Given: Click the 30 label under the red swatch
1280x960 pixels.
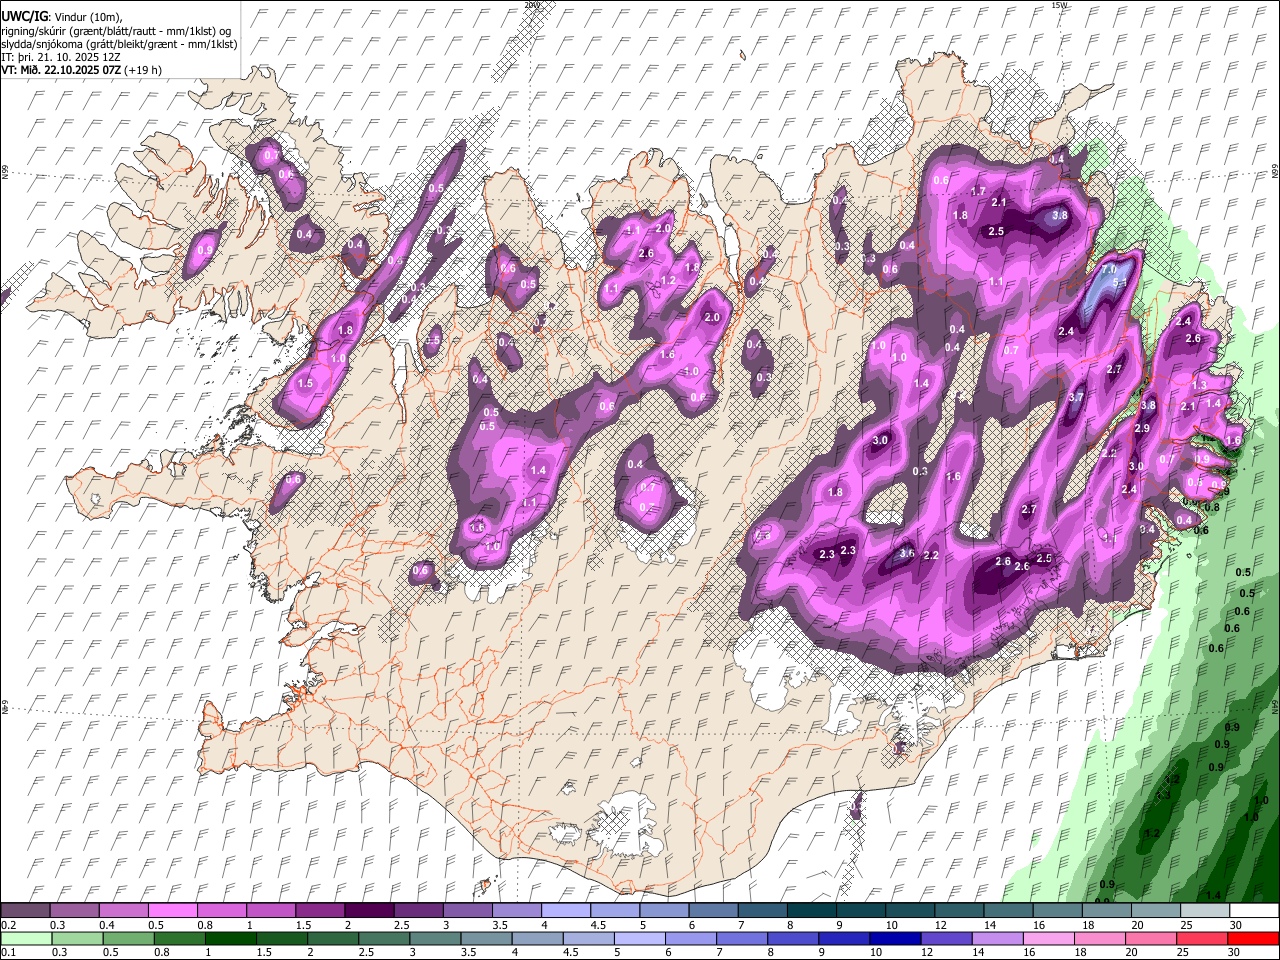Looking at the screenshot, I should pyautogui.click(x=1233, y=953).
